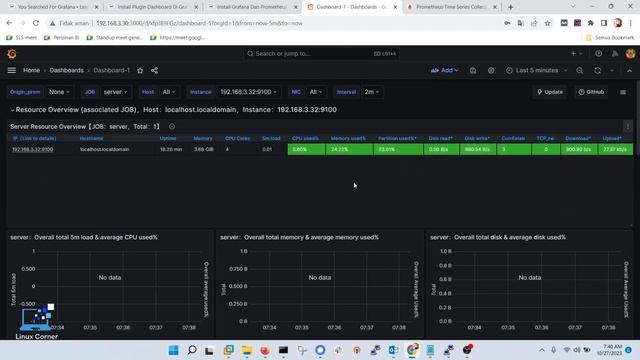The image size is (640, 360).
Task: Click the 5m load & CPU panel title
Action: click(84, 237)
